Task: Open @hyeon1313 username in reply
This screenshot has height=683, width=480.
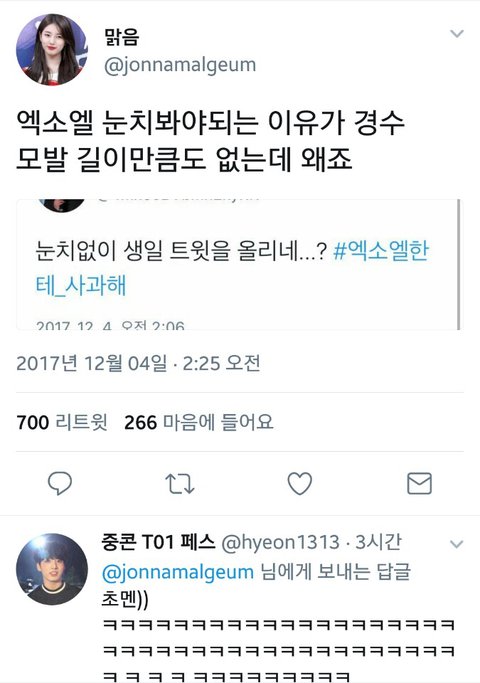Action: pos(280,543)
